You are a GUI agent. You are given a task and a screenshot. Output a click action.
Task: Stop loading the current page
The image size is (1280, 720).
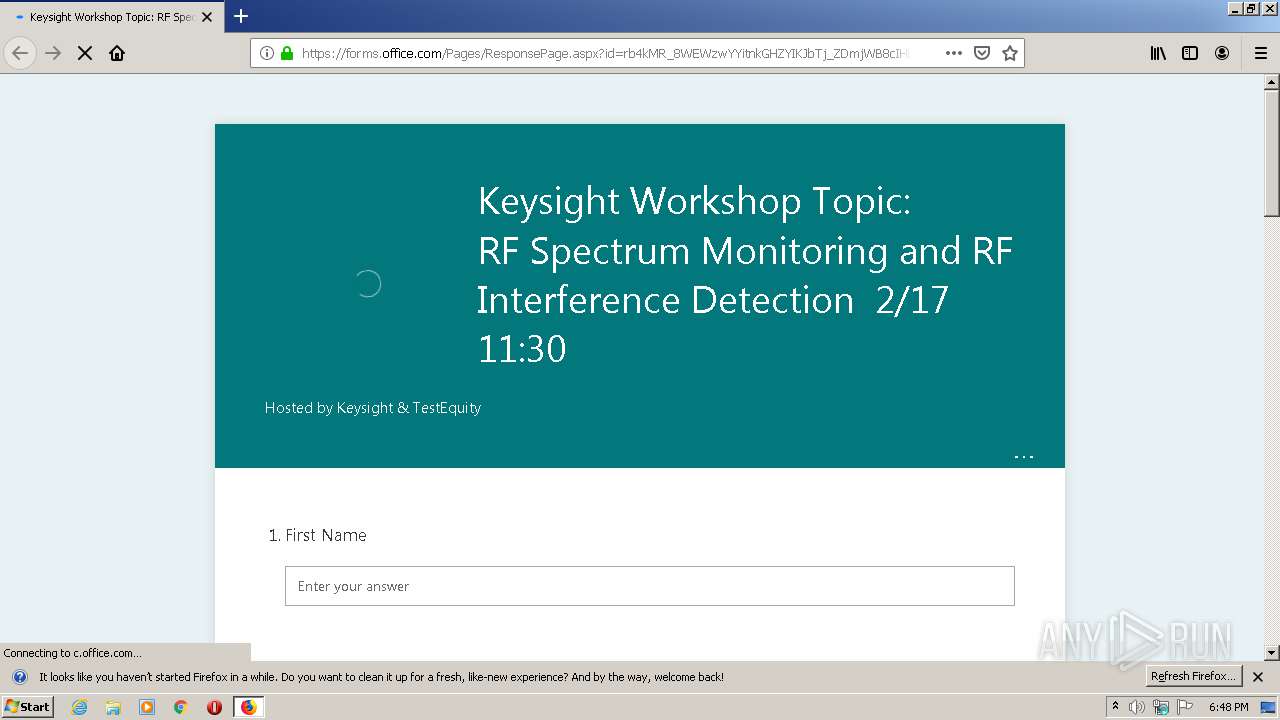85,53
